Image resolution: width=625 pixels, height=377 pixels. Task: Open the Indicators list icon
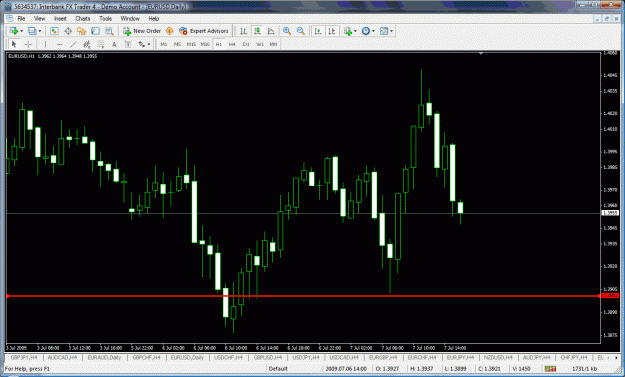tap(348, 31)
